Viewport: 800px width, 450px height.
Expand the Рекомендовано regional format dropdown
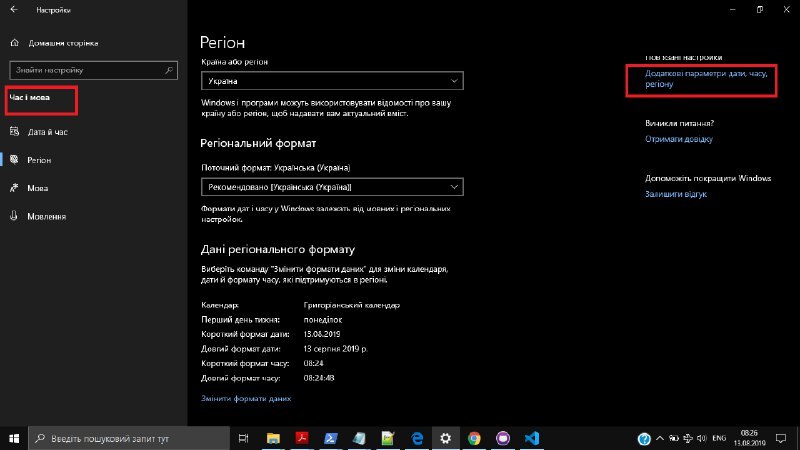[332, 187]
